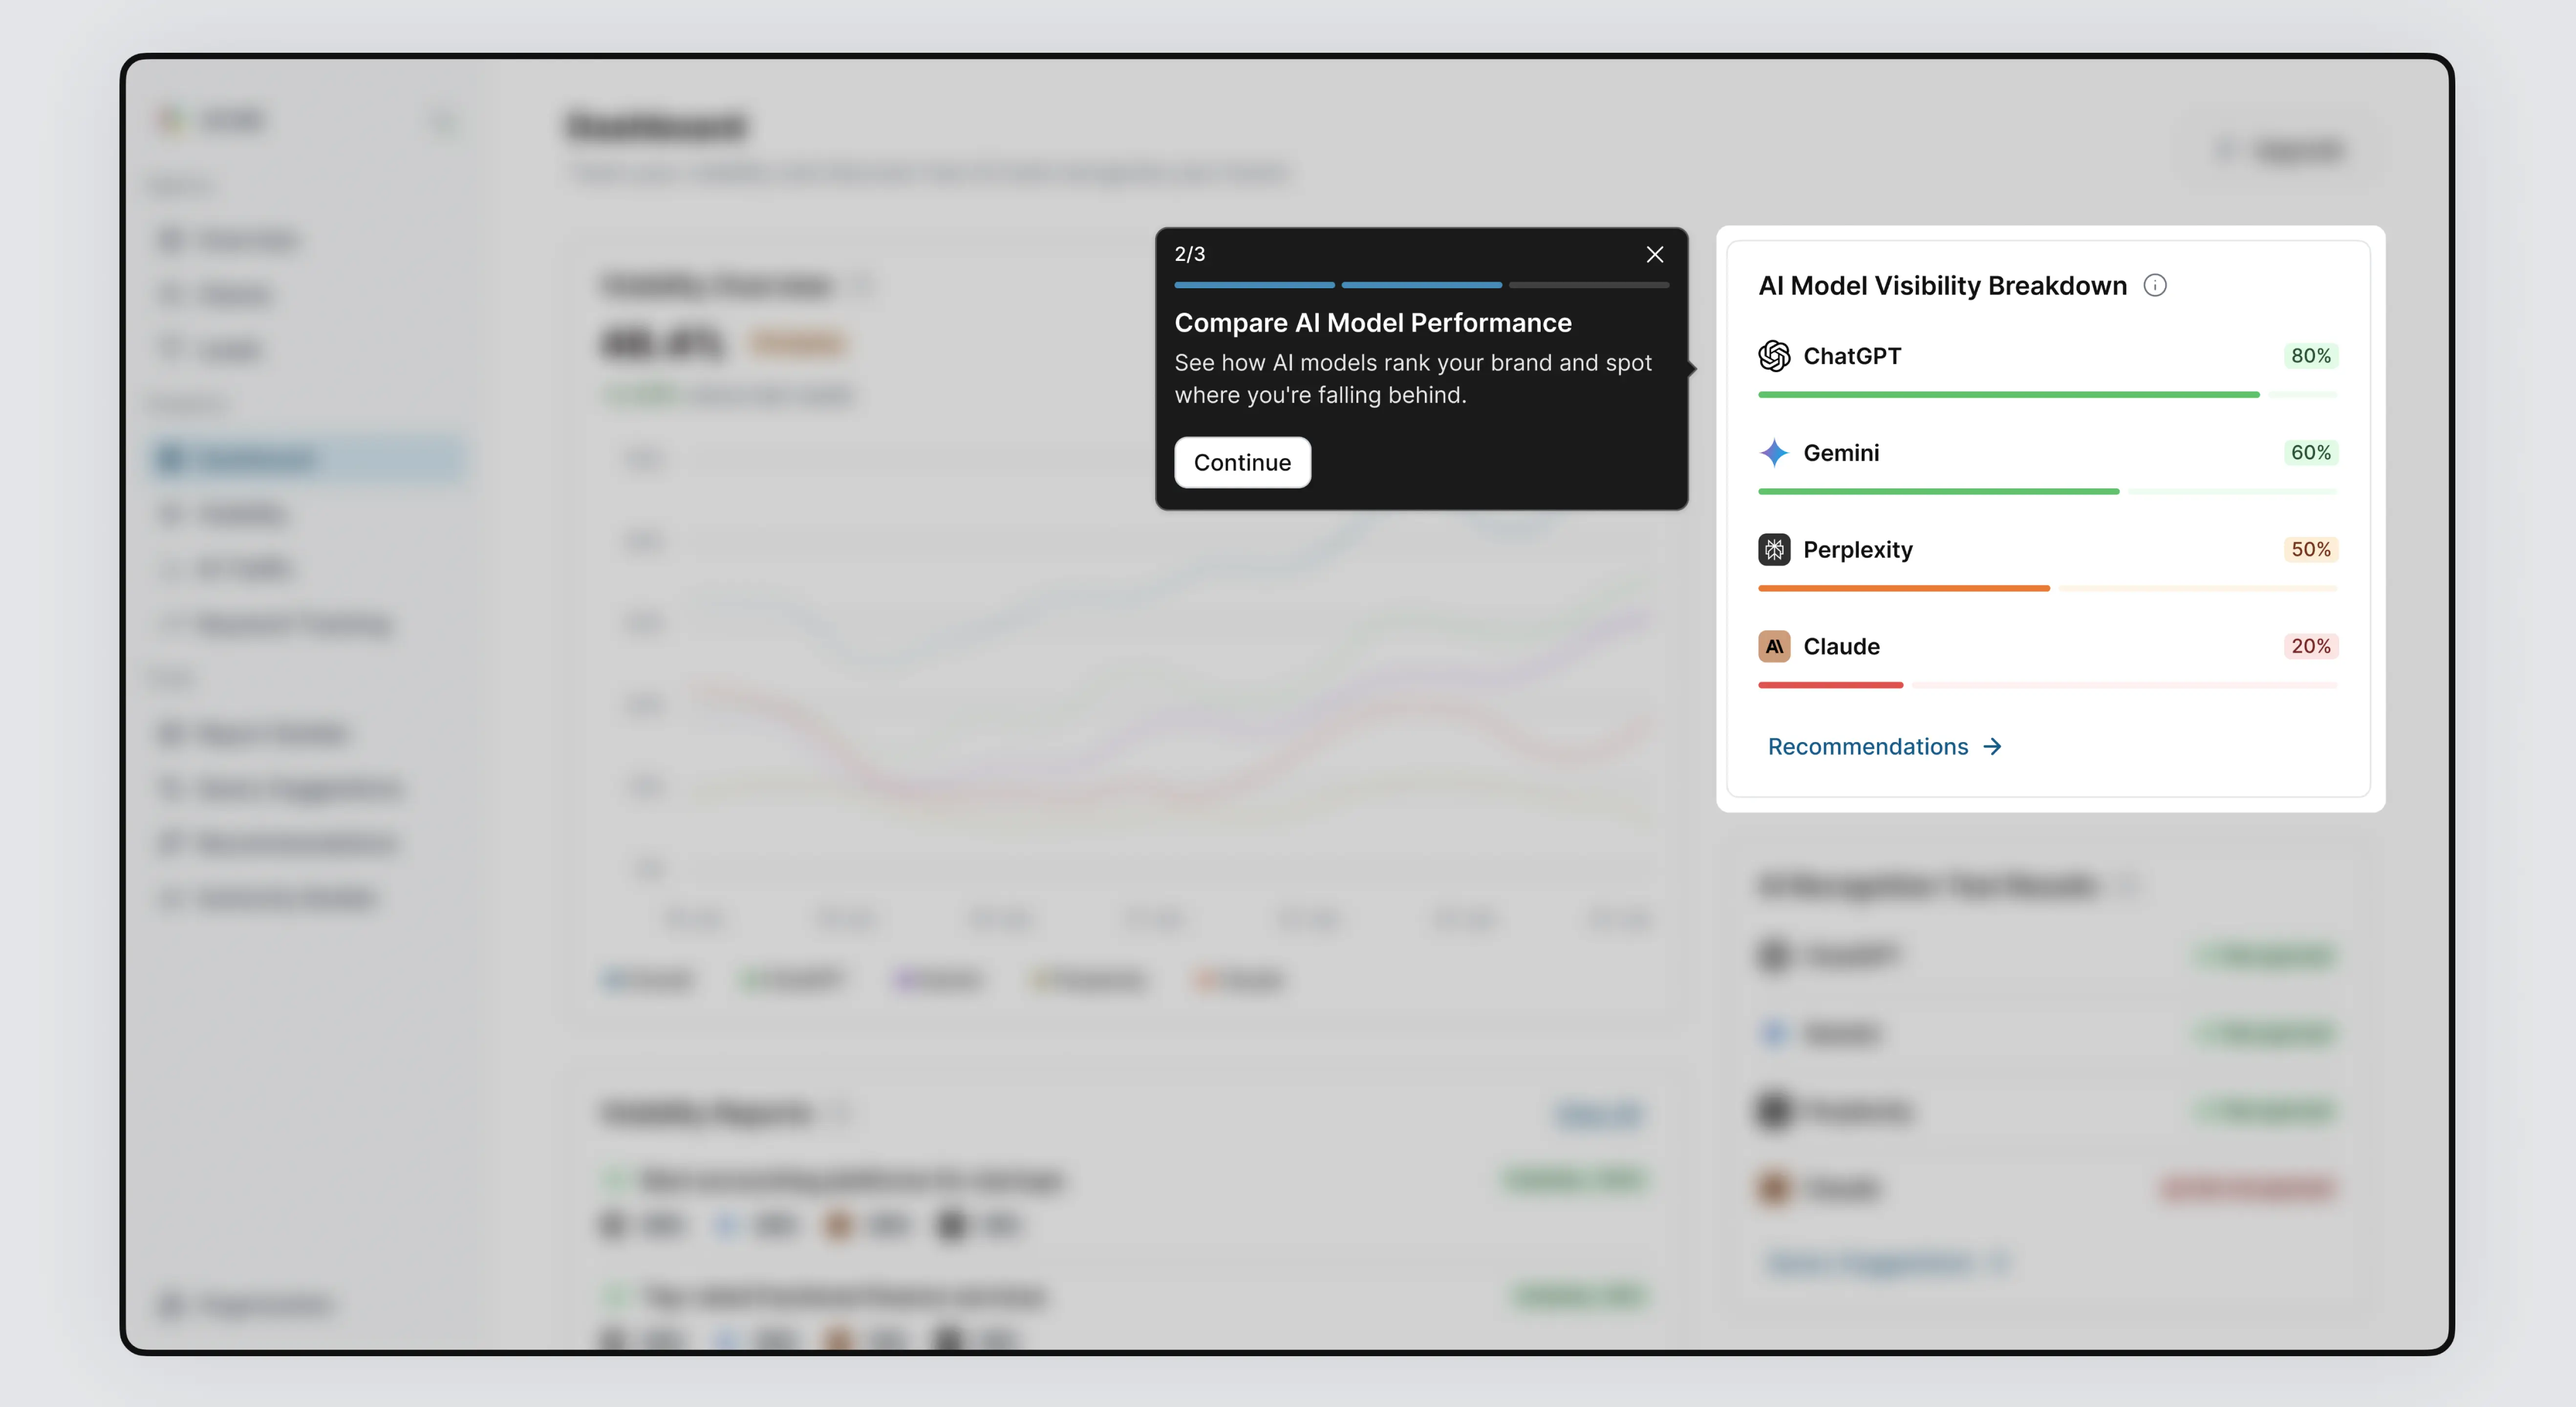The height and width of the screenshot is (1407, 2576).
Task: Click the Perplexity logo icon
Action: pos(1774,550)
